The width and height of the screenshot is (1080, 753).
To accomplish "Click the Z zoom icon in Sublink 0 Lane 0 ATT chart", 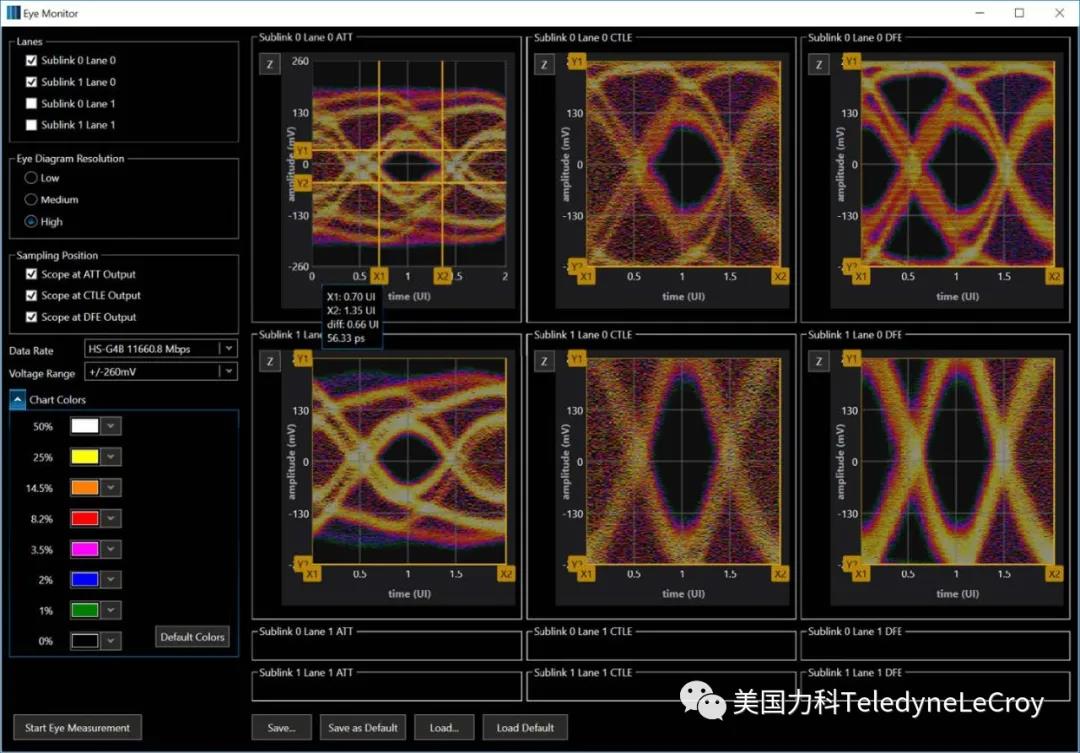I will tap(268, 64).
